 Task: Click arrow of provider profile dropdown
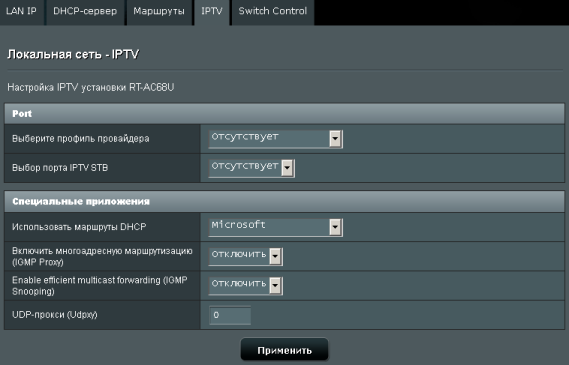(x=335, y=139)
